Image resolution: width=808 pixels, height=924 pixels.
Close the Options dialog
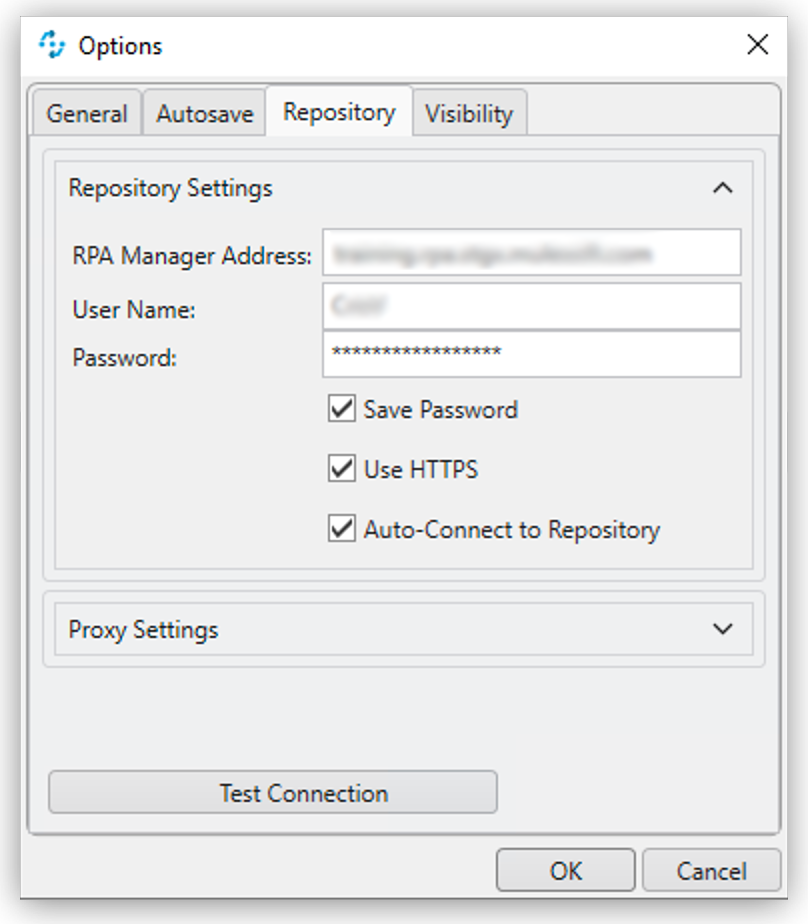coord(757,45)
